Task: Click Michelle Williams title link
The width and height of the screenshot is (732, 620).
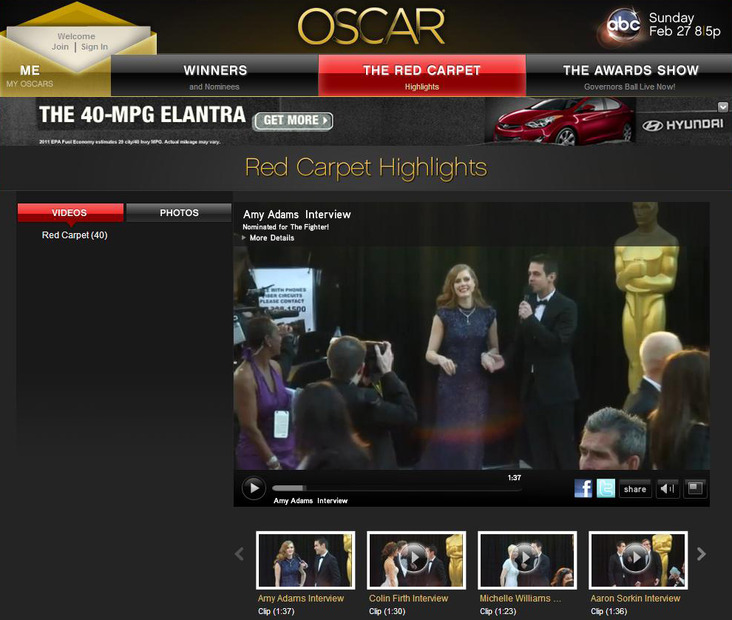Action: (x=520, y=598)
